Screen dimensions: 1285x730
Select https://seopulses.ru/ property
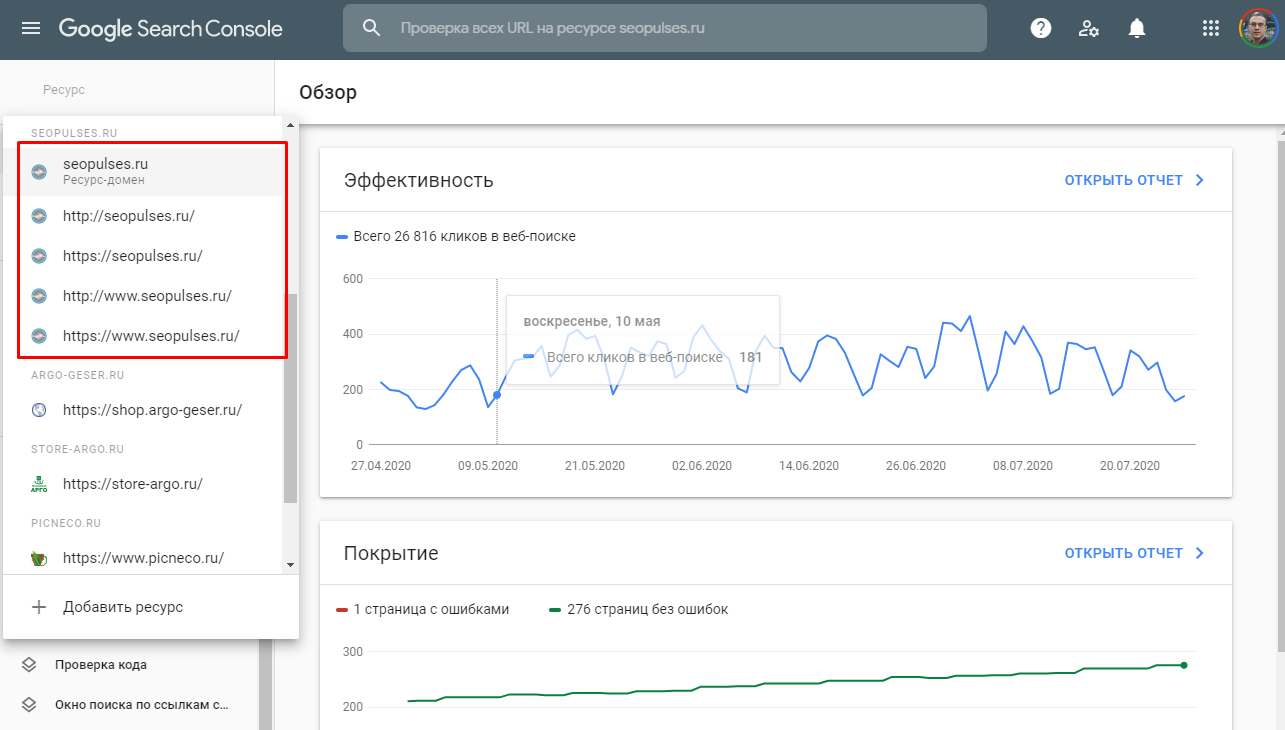coord(143,256)
